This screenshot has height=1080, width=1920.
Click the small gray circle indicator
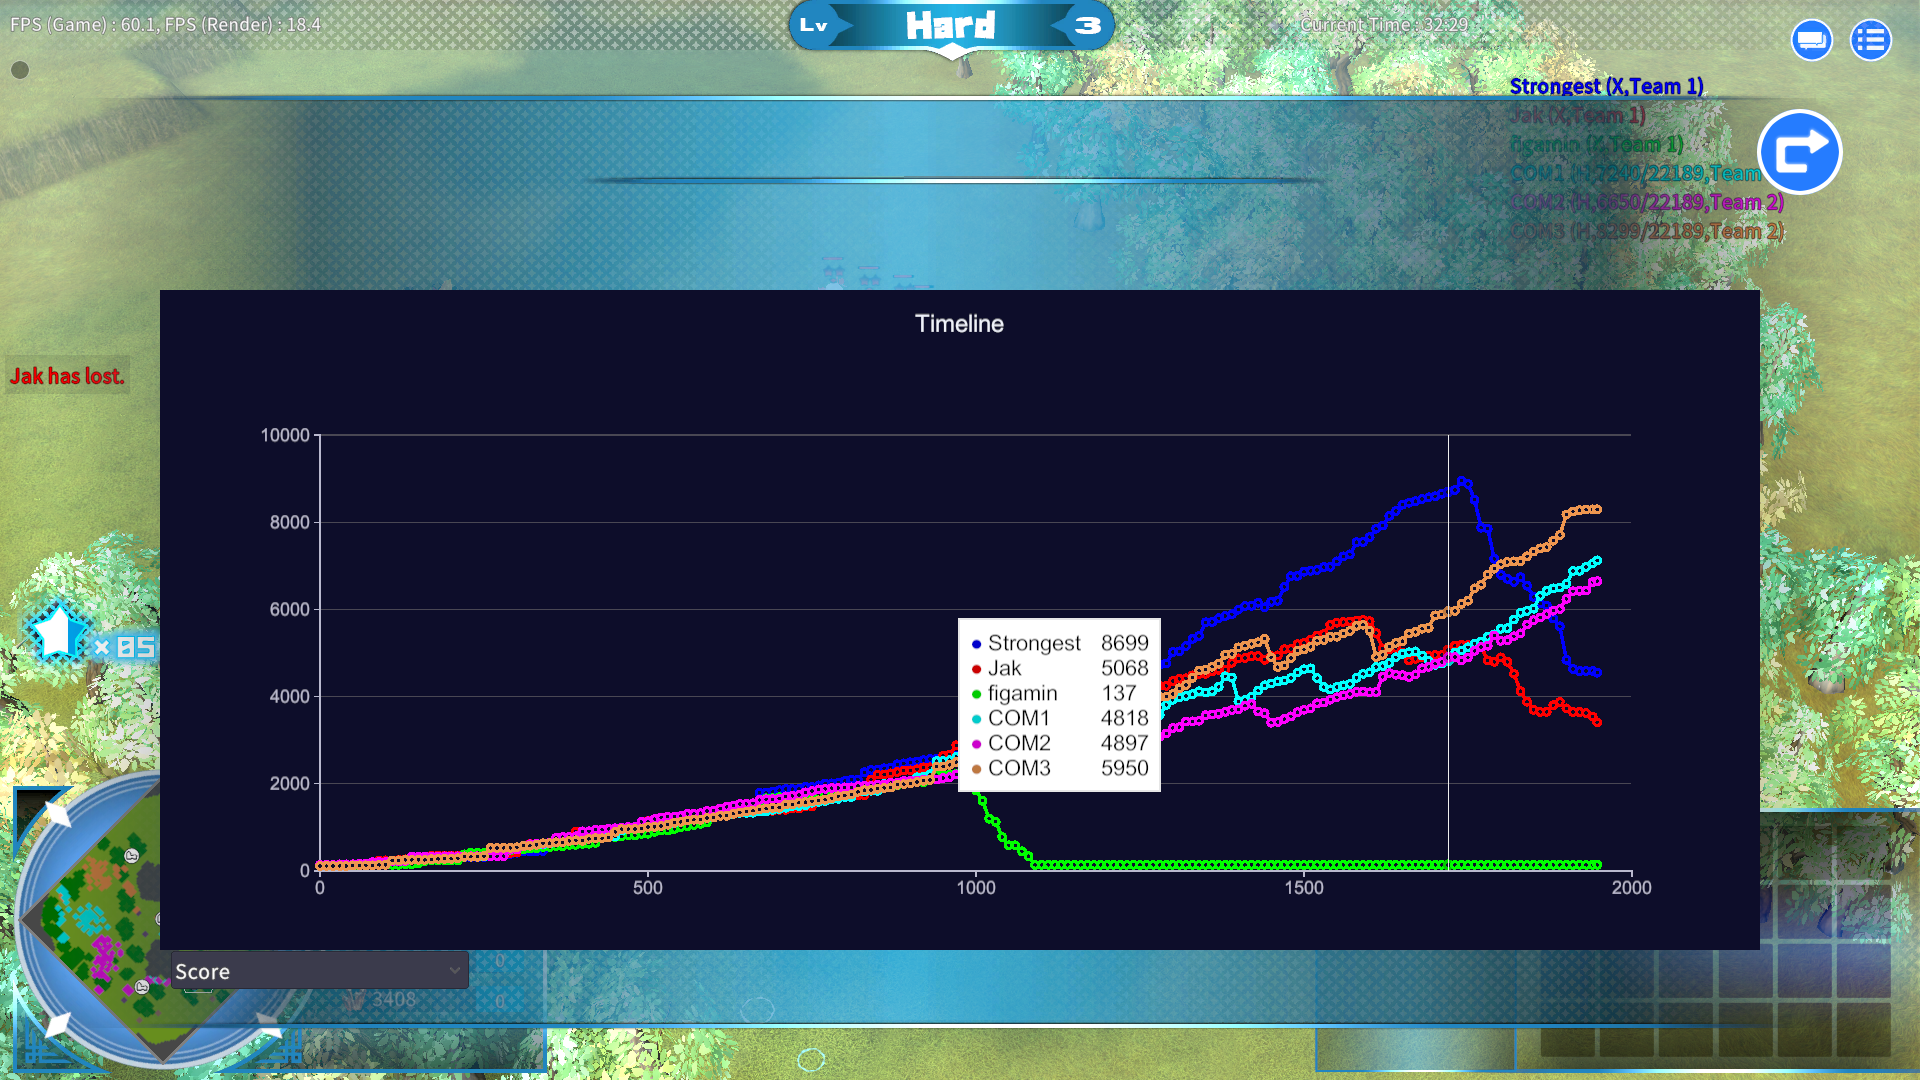pos(20,70)
